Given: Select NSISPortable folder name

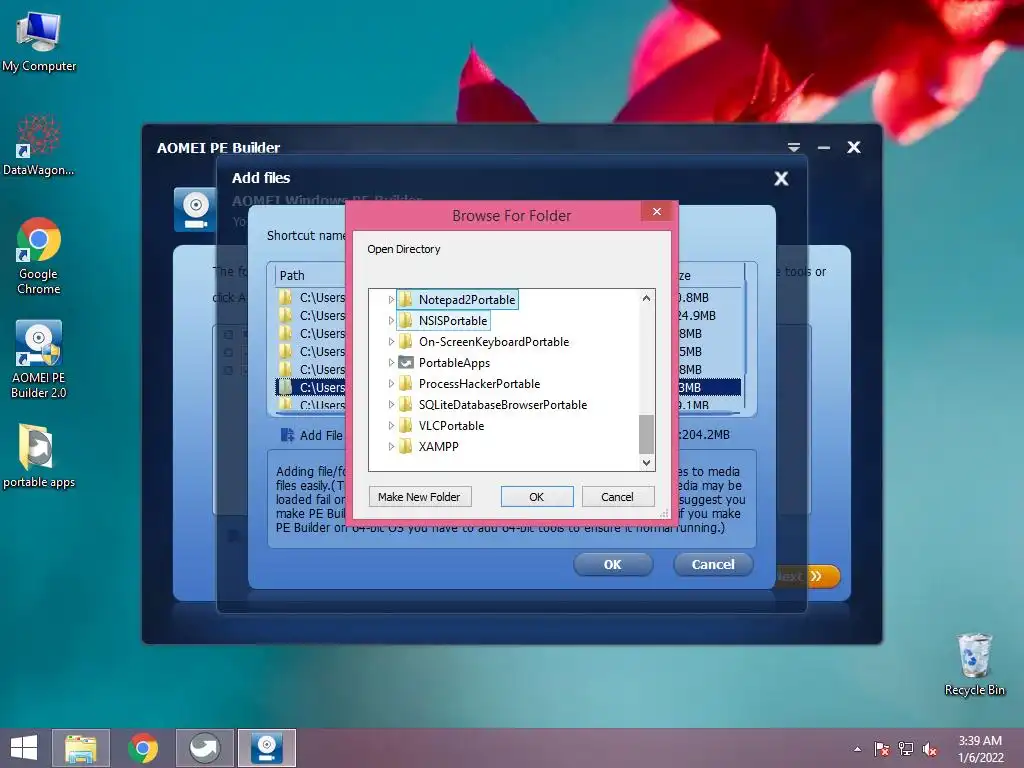Looking at the screenshot, I should (453, 321).
